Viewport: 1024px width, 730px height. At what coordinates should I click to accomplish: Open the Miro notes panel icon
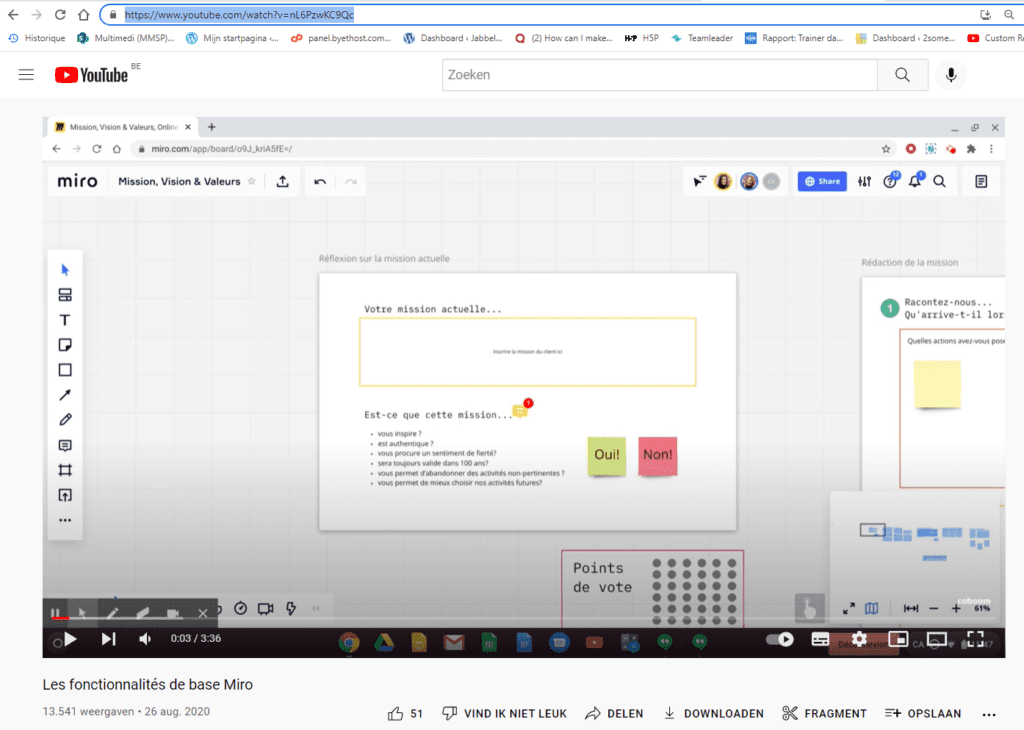click(981, 182)
